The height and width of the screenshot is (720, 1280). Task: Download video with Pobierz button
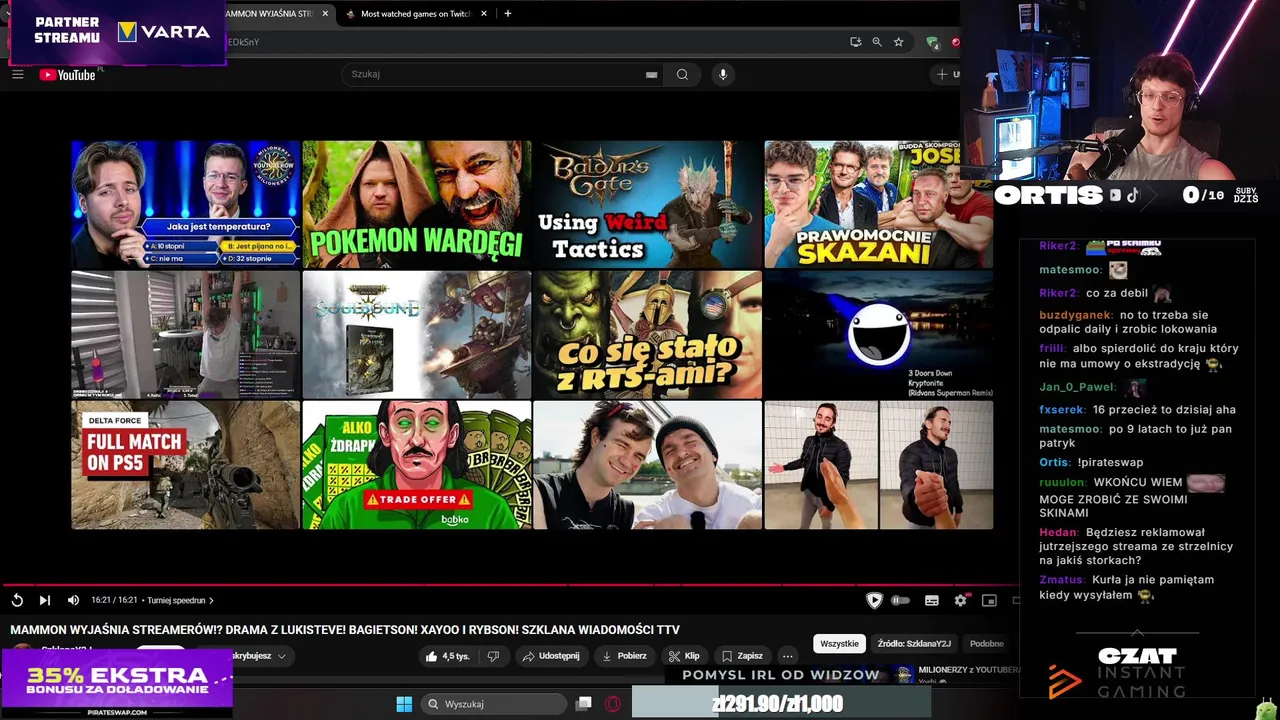click(624, 656)
